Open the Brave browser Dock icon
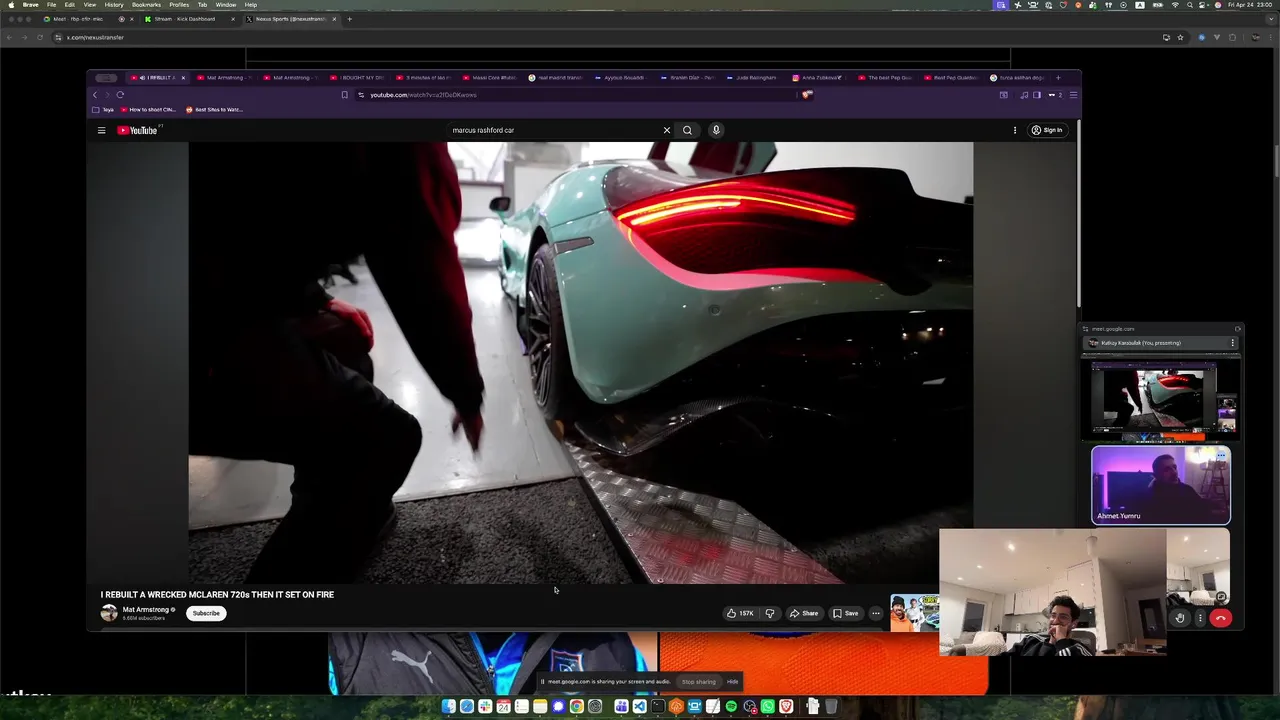The image size is (1280, 720). point(786,707)
